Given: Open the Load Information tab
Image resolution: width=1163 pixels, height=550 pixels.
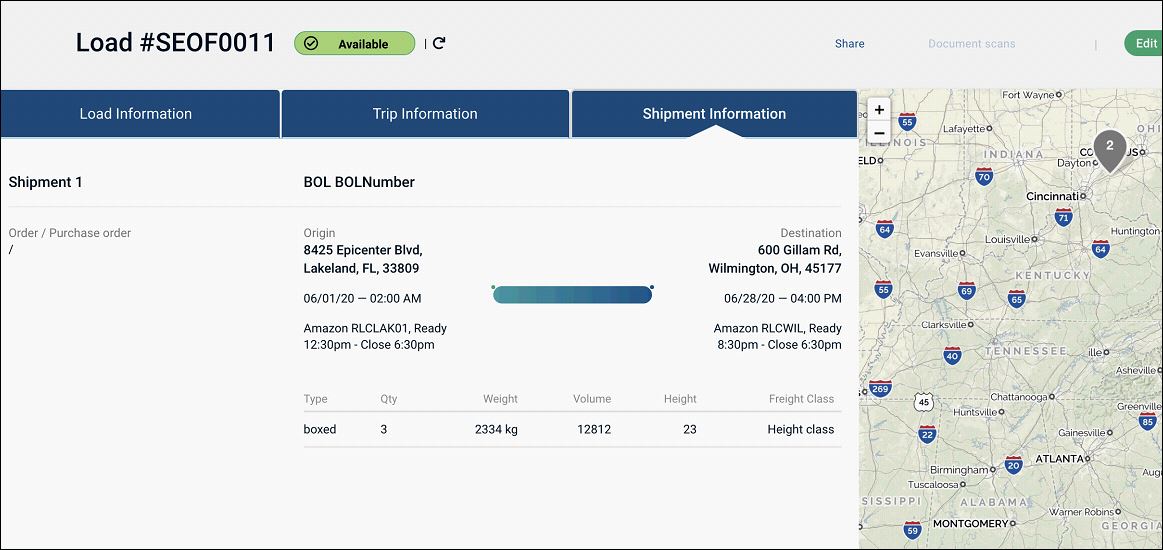Looking at the screenshot, I should coord(136,114).
